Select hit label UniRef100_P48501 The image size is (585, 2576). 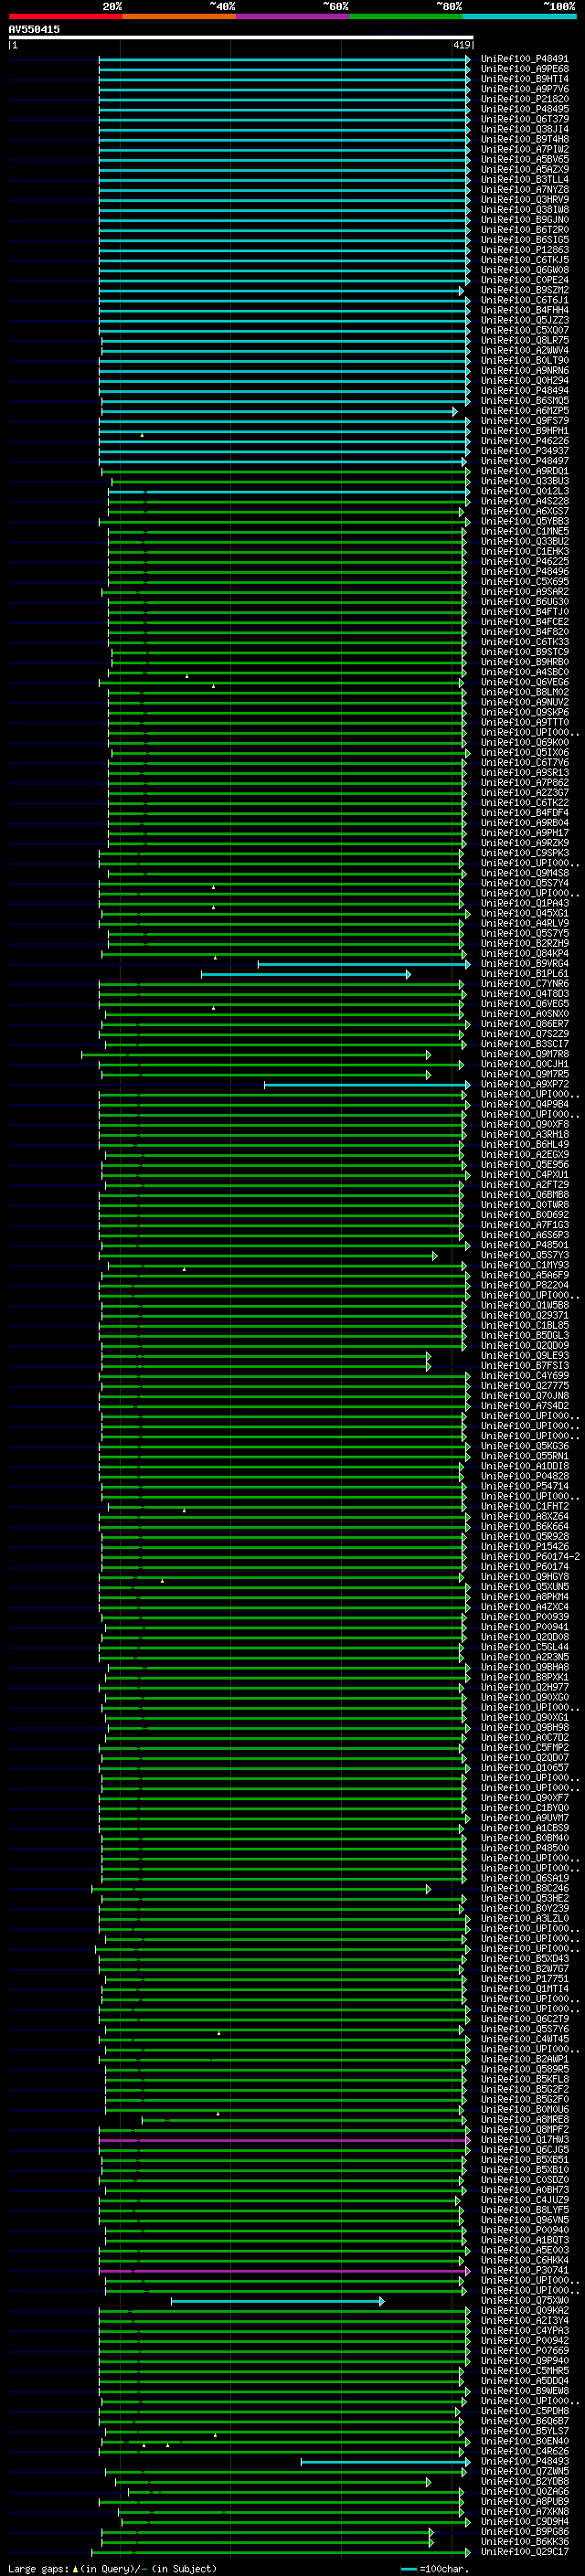tap(524, 1245)
